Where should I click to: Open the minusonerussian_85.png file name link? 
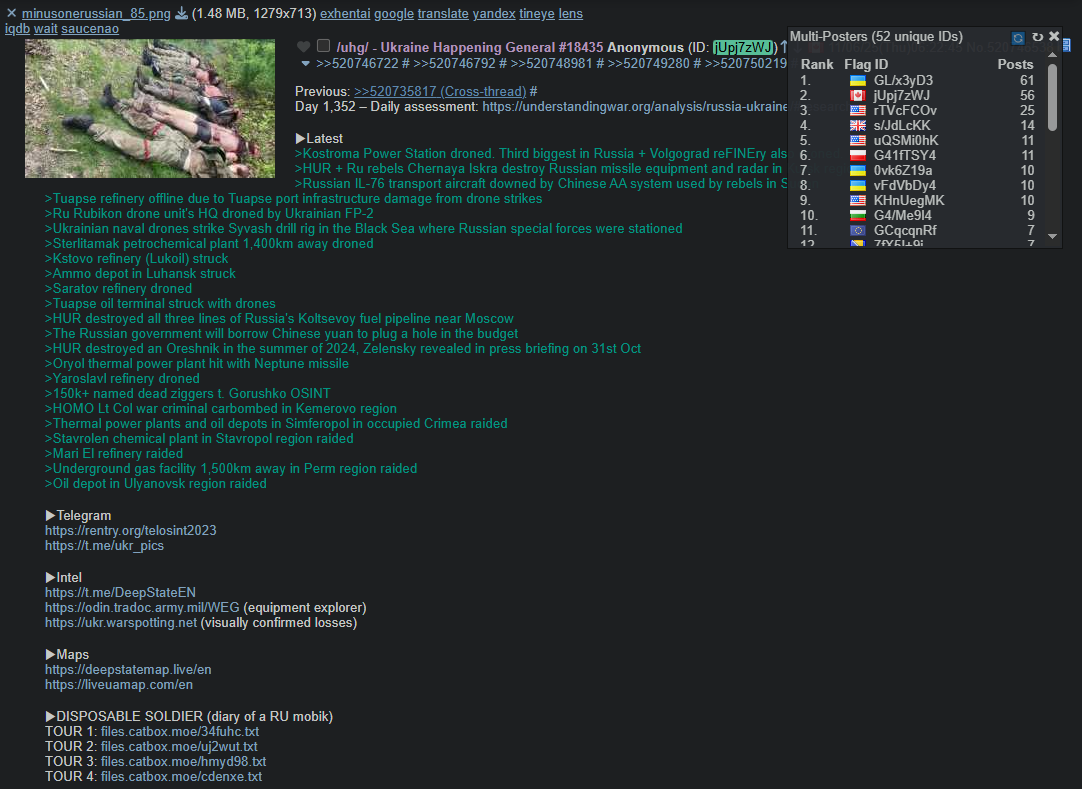(x=96, y=14)
